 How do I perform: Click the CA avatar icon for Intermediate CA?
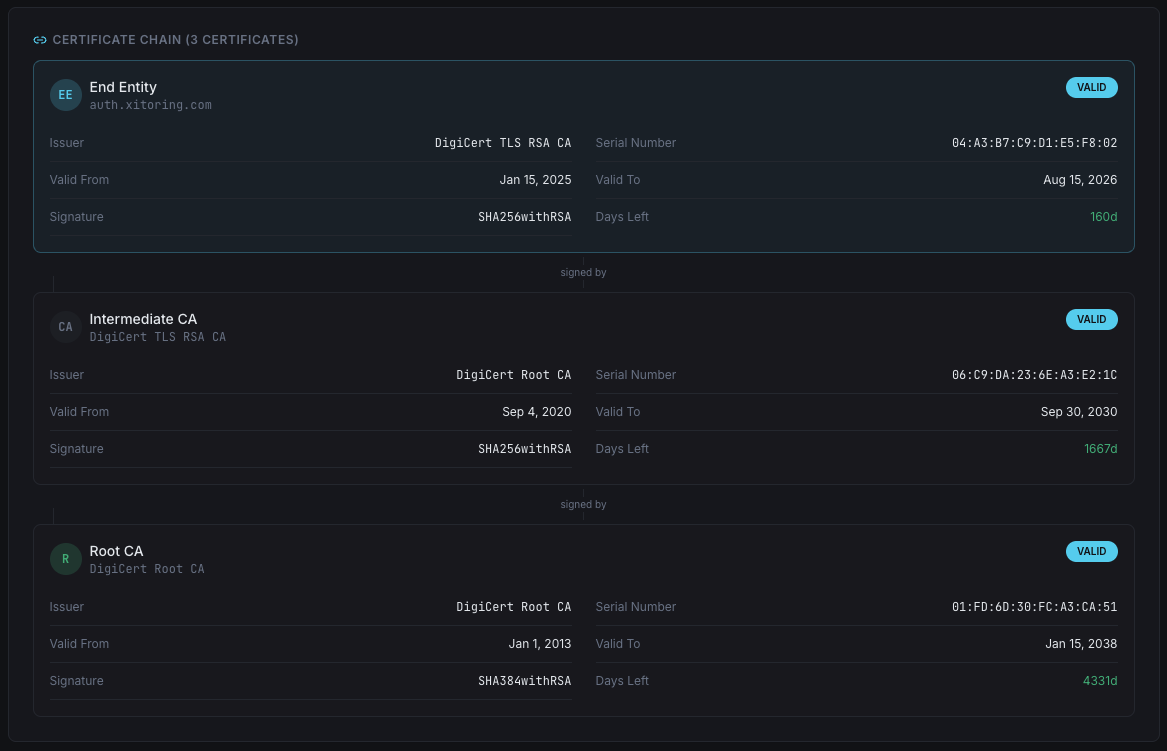pyautogui.click(x=66, y=327)
